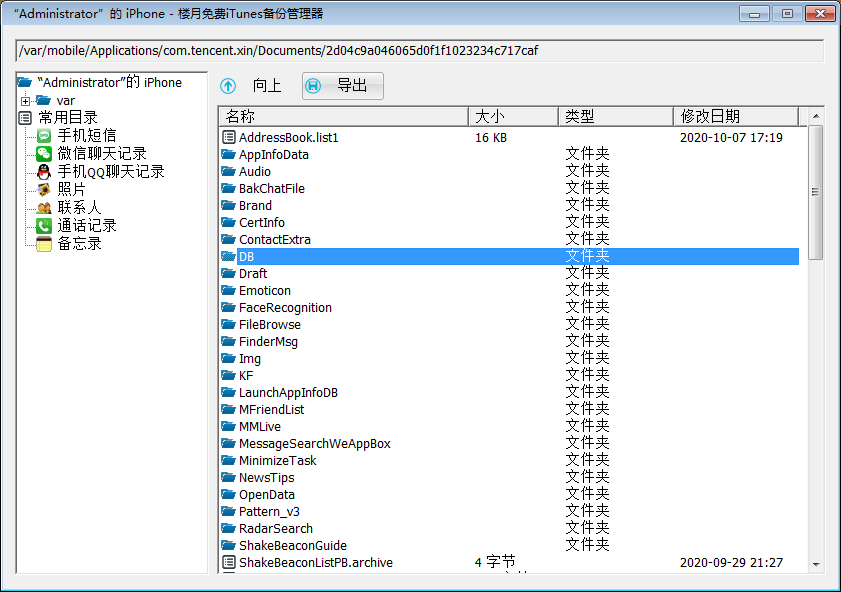The width and height of the screenshot is (841, 592).
Task: Select the Img folder icon
Action: (229, 358)
